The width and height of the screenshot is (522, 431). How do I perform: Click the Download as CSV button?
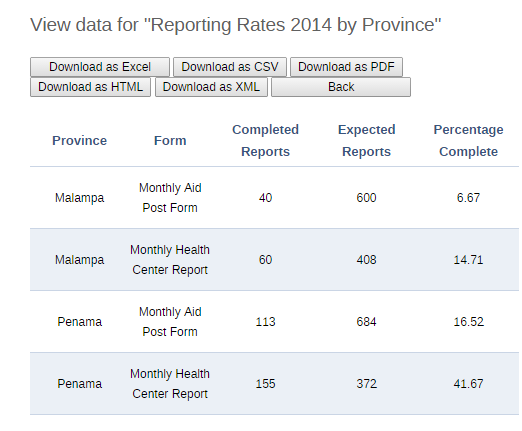pos(230,67)
